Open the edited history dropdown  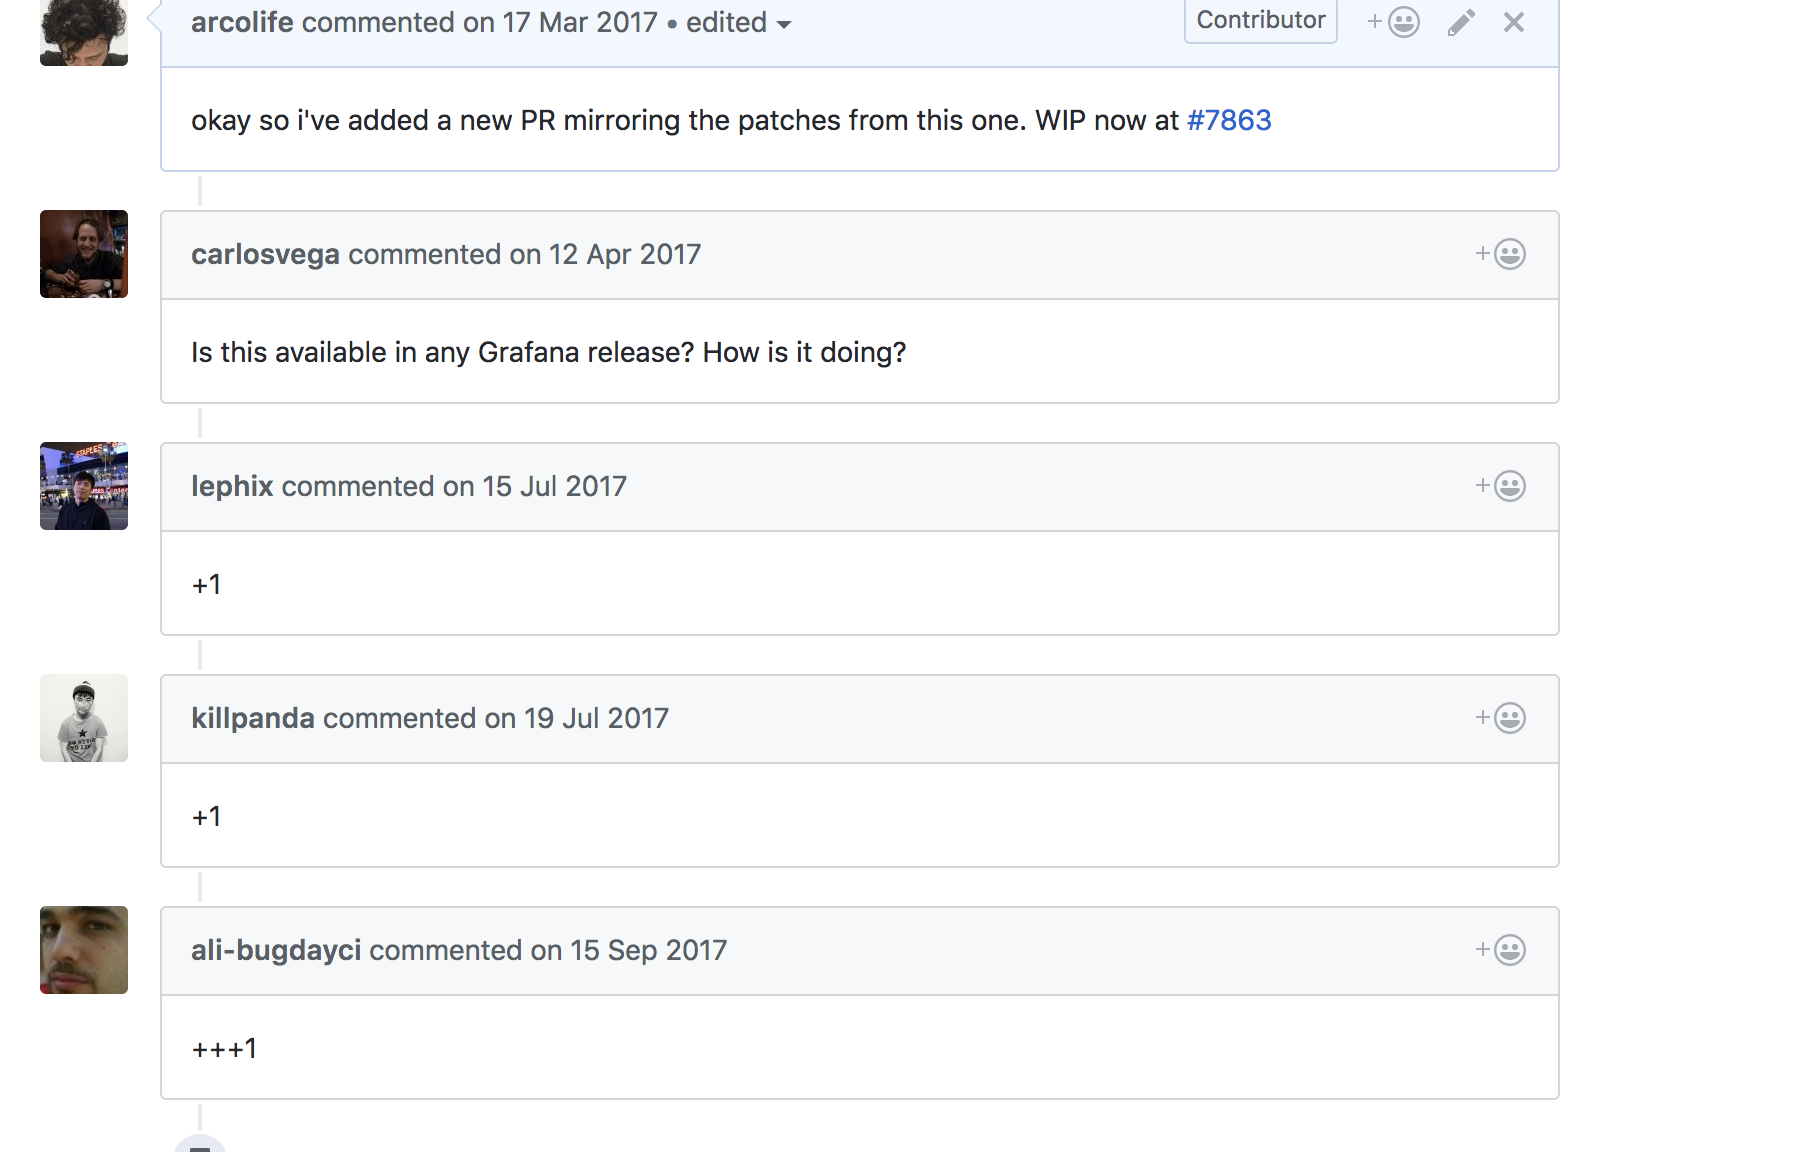739,22
